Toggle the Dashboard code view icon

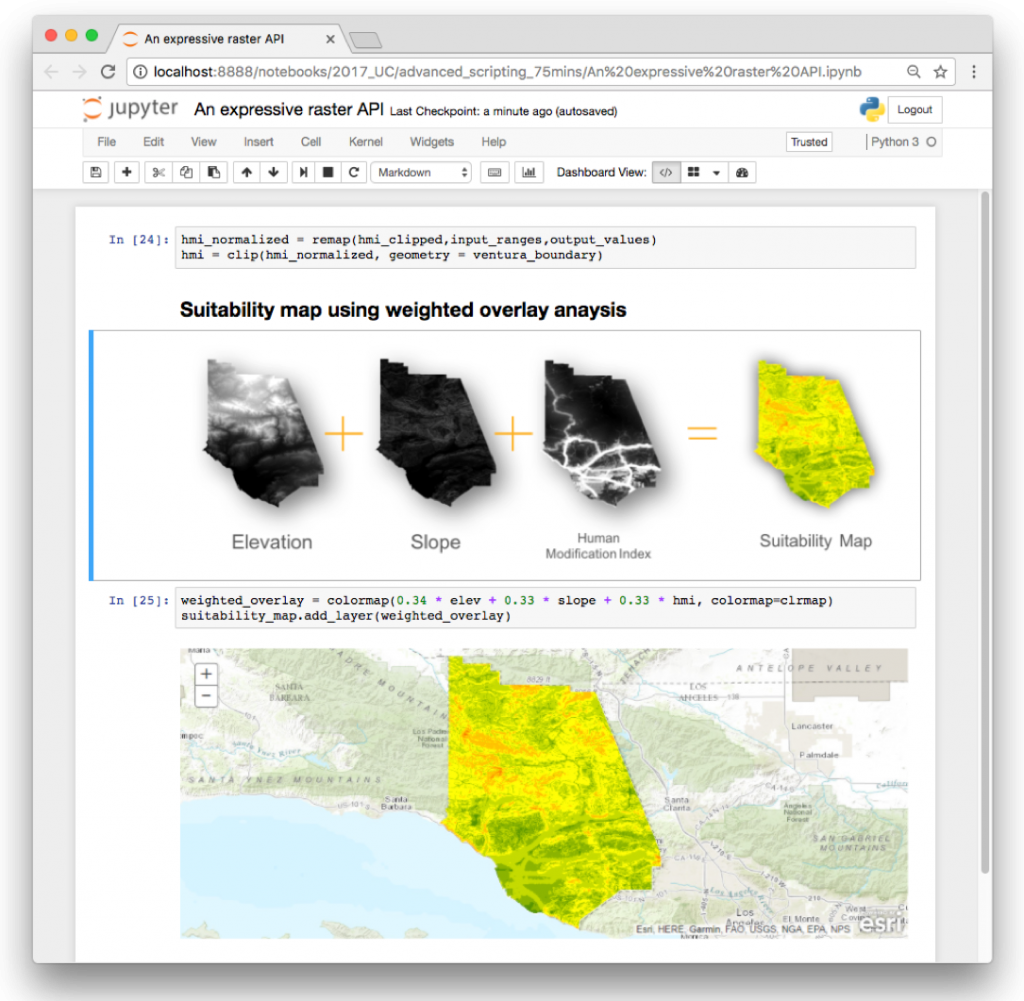tap(667, 172)
